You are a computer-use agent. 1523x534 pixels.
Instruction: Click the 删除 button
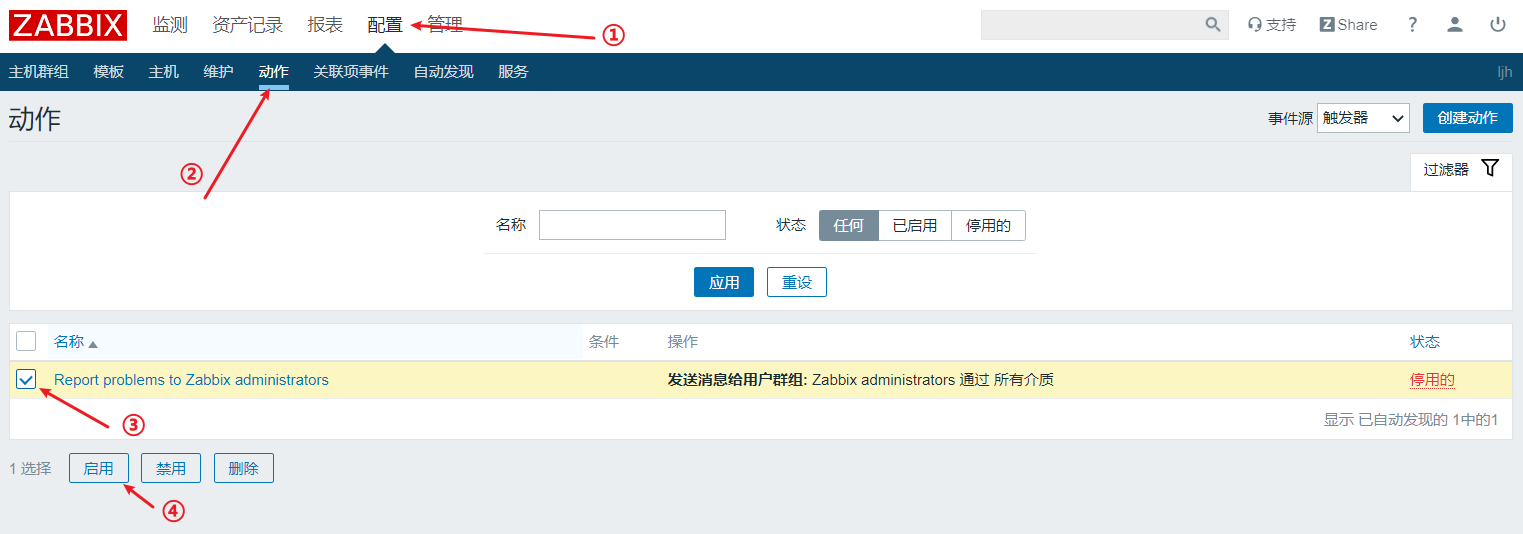point(244,468)
